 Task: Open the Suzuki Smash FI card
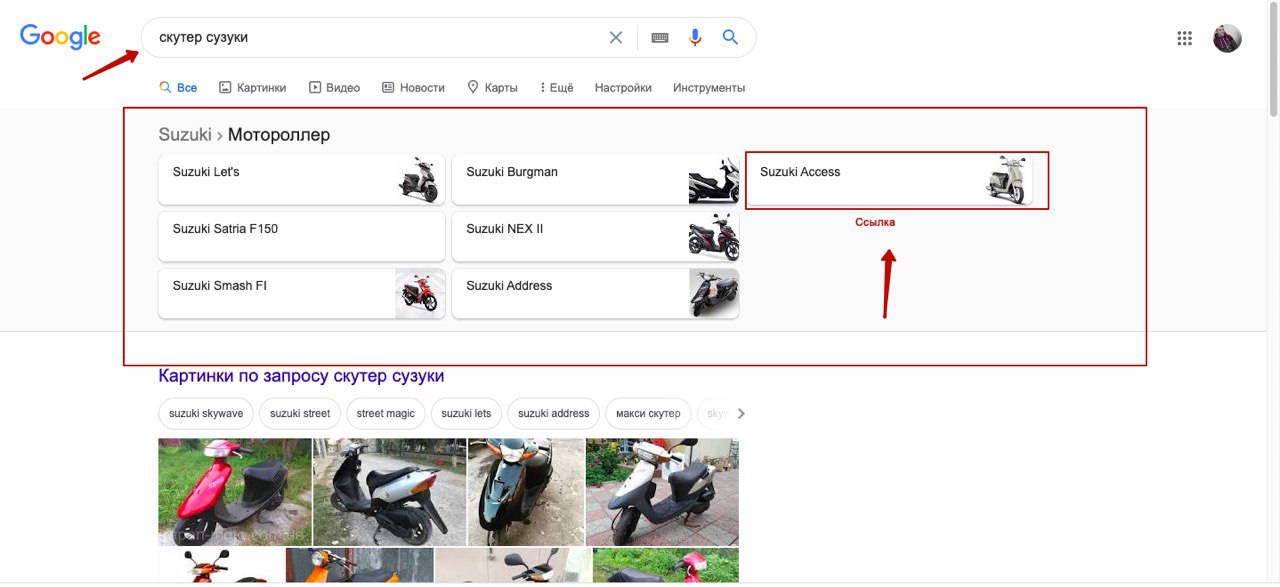pyautogui.click(x=301, y=293)
